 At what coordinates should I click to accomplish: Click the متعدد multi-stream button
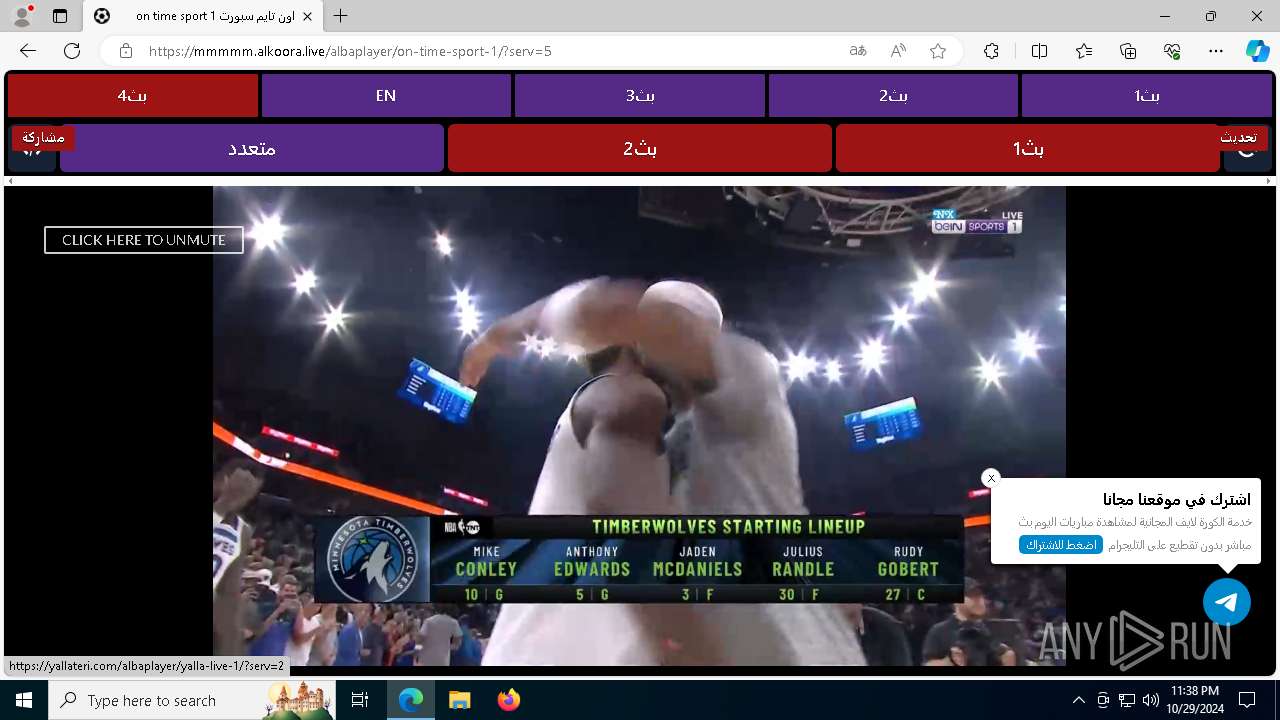[252, 148]
